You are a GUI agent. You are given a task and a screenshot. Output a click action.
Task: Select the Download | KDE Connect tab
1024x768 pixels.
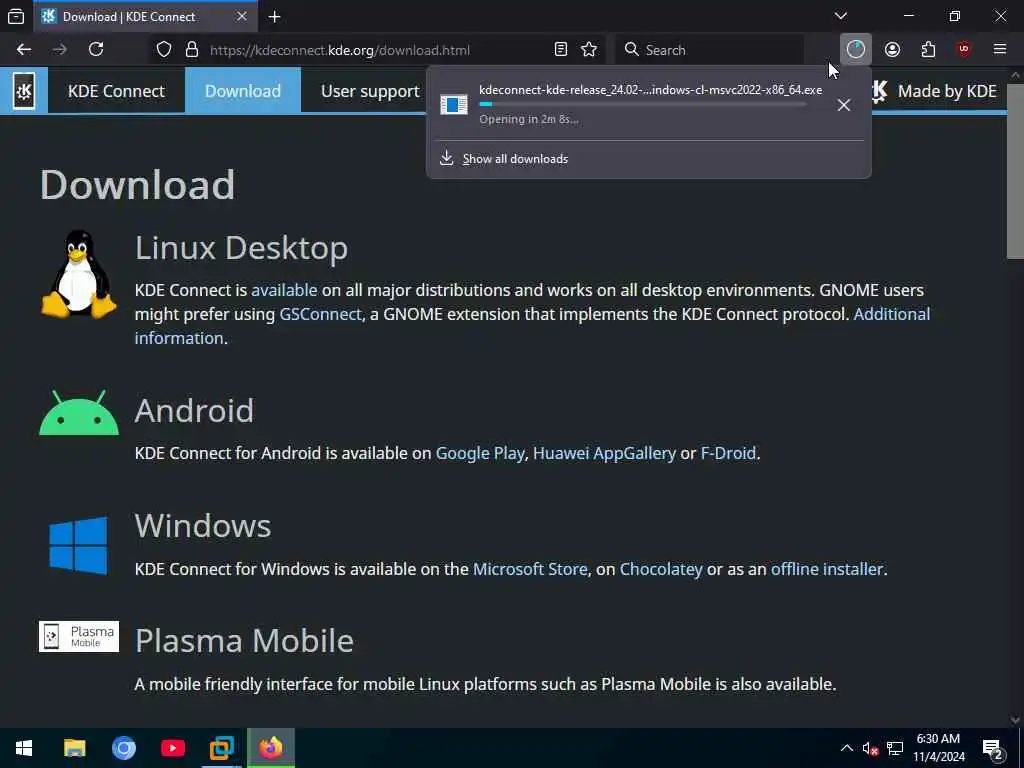click(x=146, y=16)
